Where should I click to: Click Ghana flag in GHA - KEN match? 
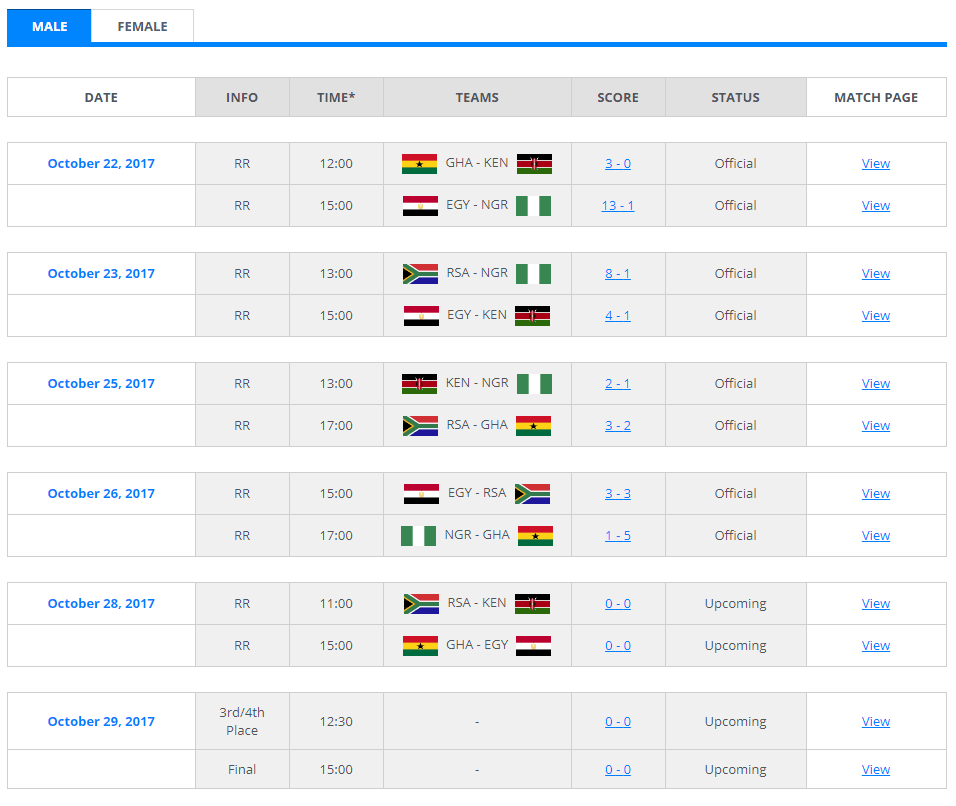click(419, 164)
